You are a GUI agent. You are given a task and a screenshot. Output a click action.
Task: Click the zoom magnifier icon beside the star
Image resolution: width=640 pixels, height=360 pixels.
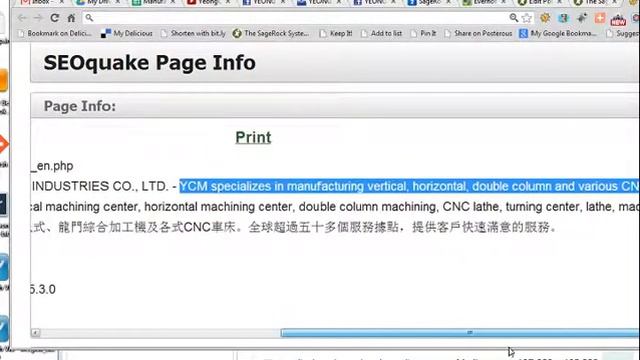pos(513,18)
